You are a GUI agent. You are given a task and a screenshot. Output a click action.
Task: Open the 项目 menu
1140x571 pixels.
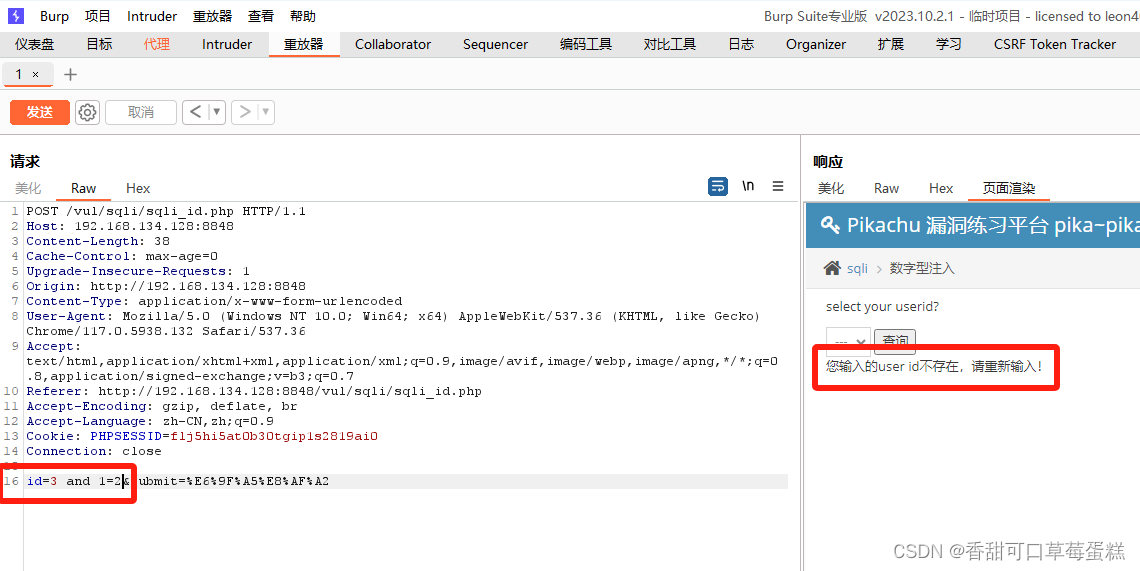point(98,16)
